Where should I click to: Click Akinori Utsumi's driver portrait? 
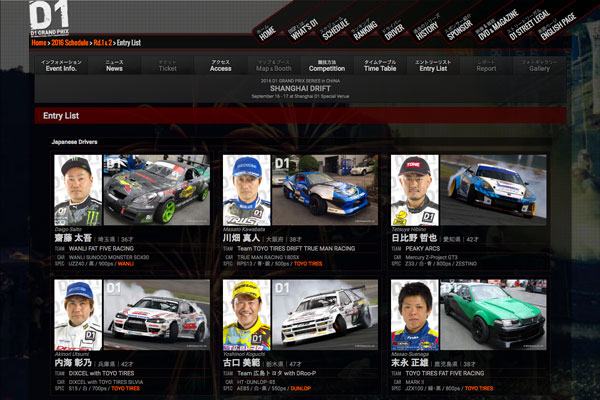tap(78, 313)
